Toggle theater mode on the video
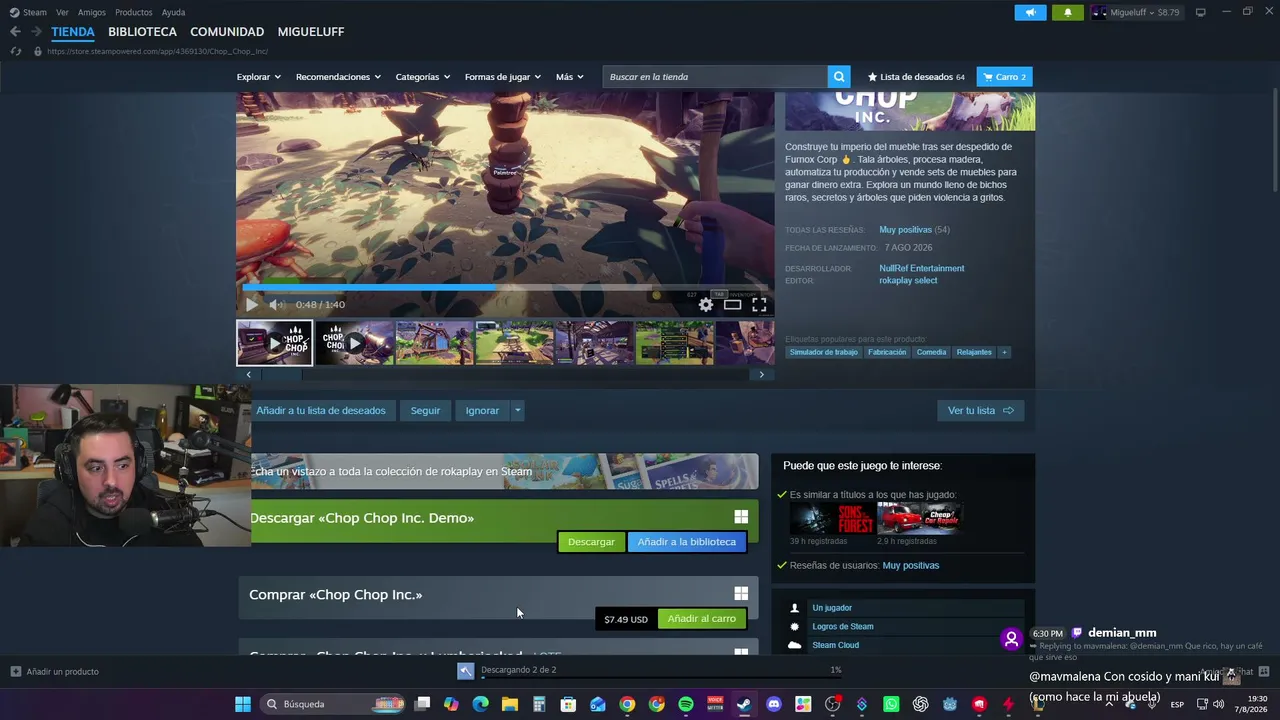1280x720 pixels. pyautogui.click(x=733, y=305)
